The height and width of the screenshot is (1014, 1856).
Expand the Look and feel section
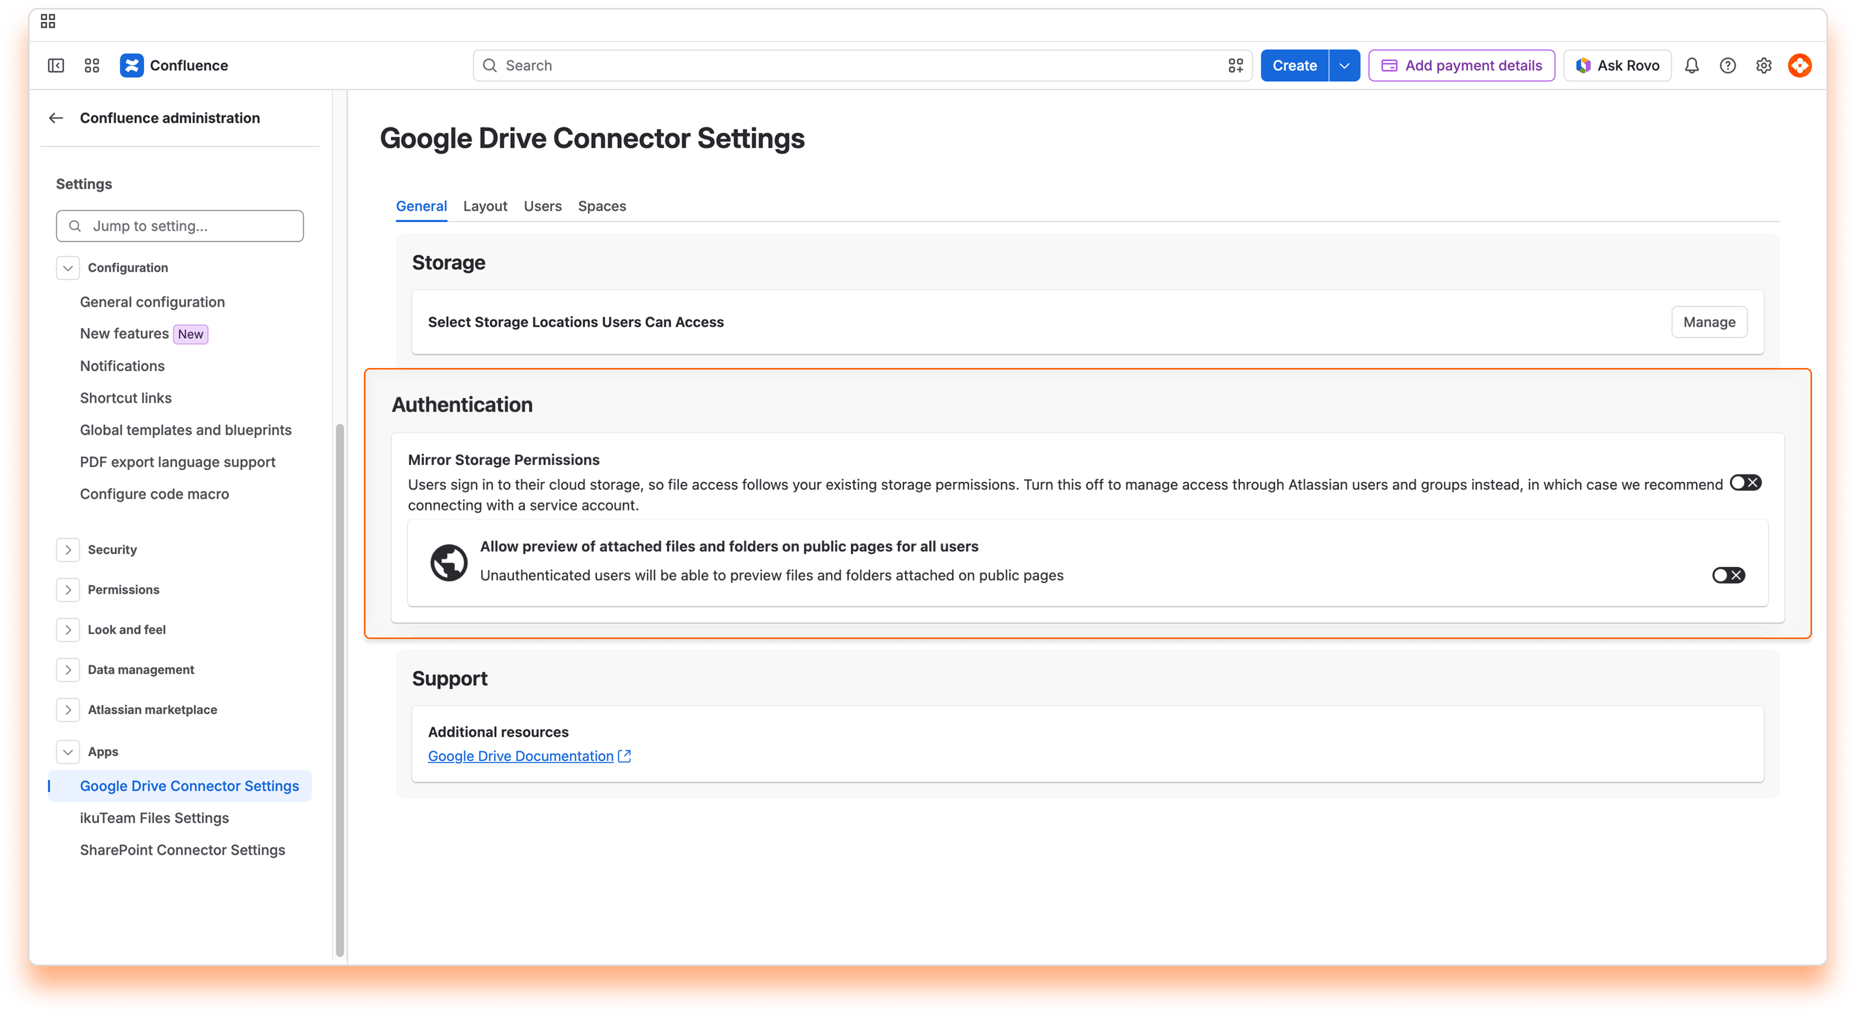(68, 630)
